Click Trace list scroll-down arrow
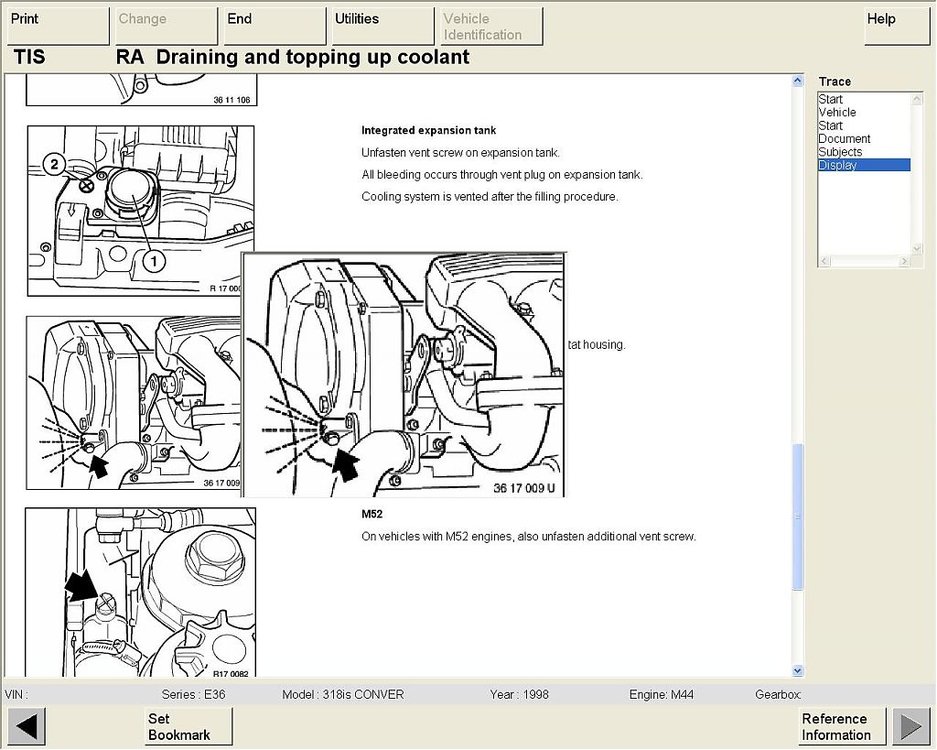 click(917, 249)
